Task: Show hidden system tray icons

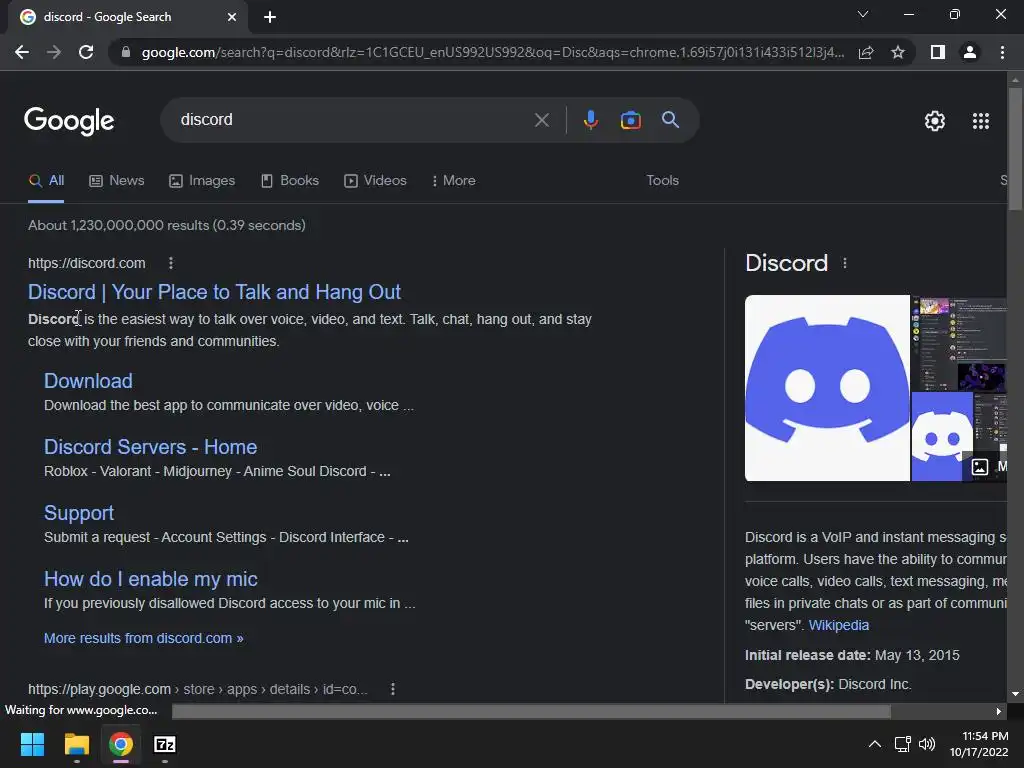Action: pyautogui.click(x=874, y=744)
